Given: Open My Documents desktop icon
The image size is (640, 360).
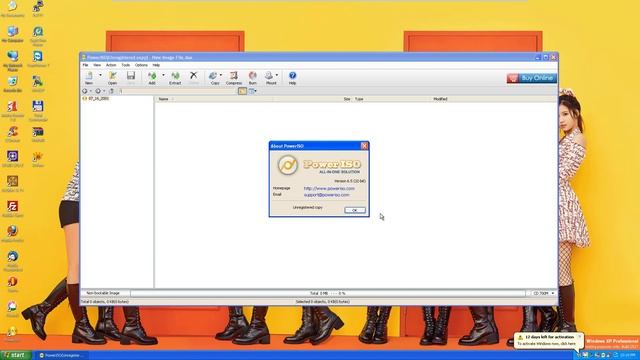Looking at the screenshot, I should coord(13,9).
